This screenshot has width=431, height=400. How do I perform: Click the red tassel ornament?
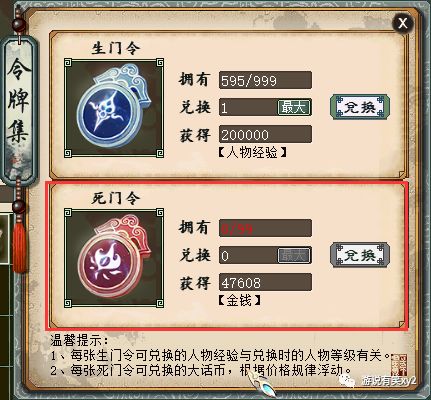tap(19, 245)
